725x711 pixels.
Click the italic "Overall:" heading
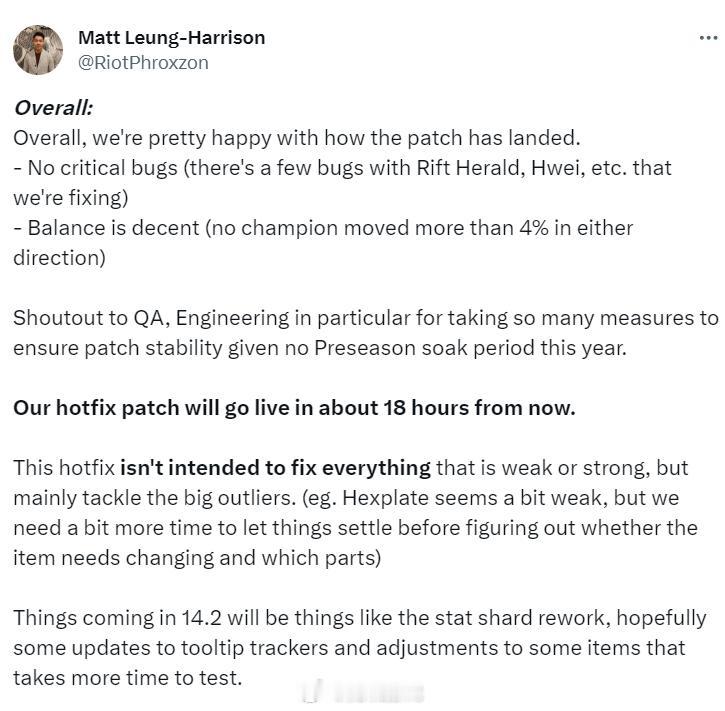coord(53,108)
